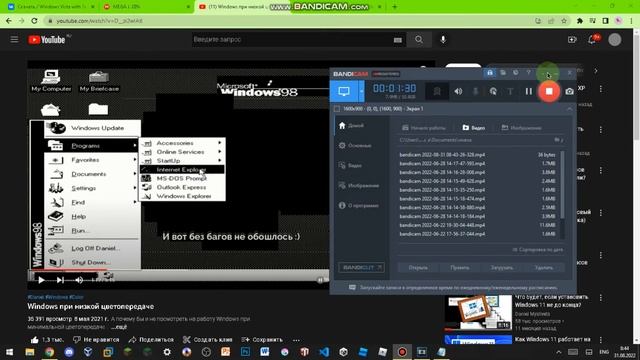Click Создать клип button

(208, 340)
